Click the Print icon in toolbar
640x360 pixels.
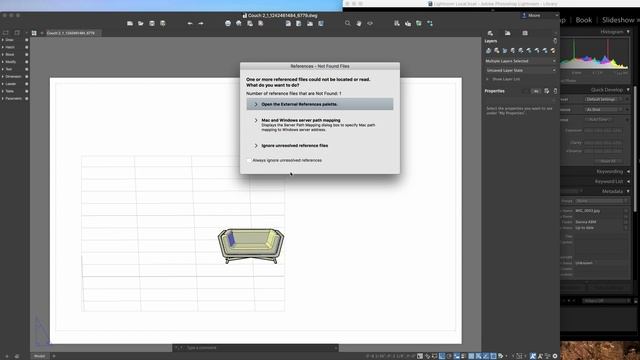point(228,24)
